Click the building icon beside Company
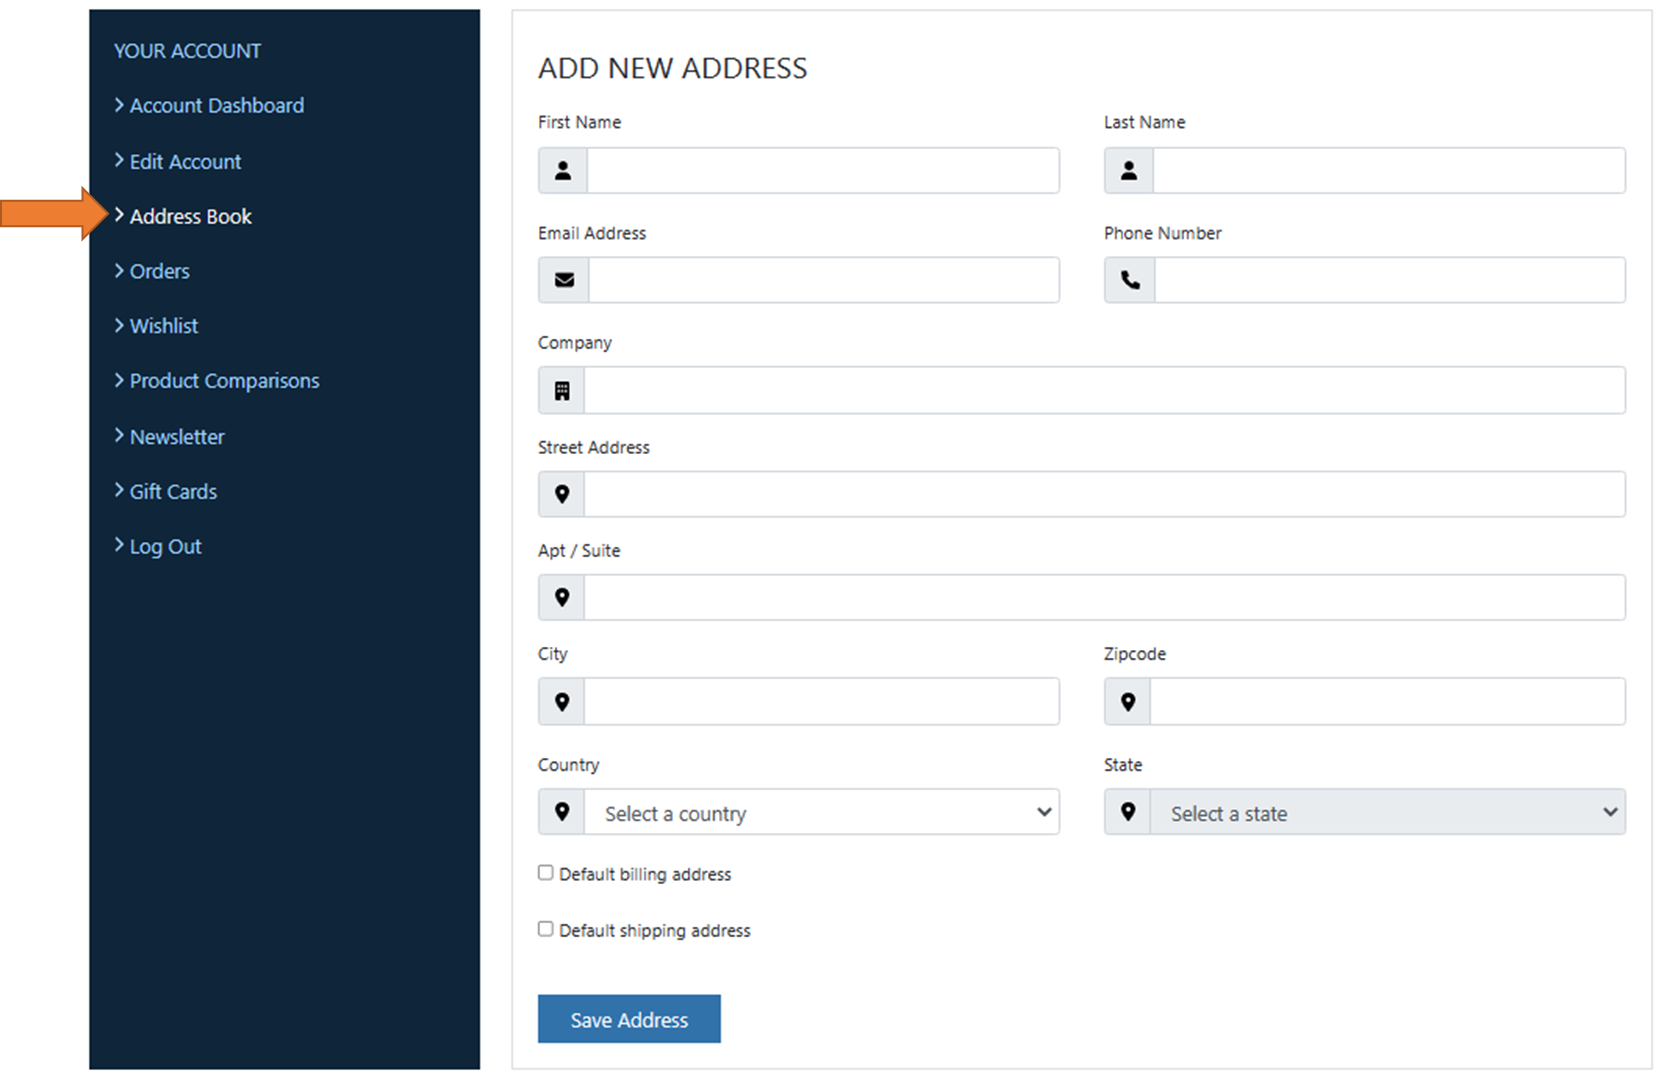Viewport: 1667px width, 1079px height. click(562, 391)
